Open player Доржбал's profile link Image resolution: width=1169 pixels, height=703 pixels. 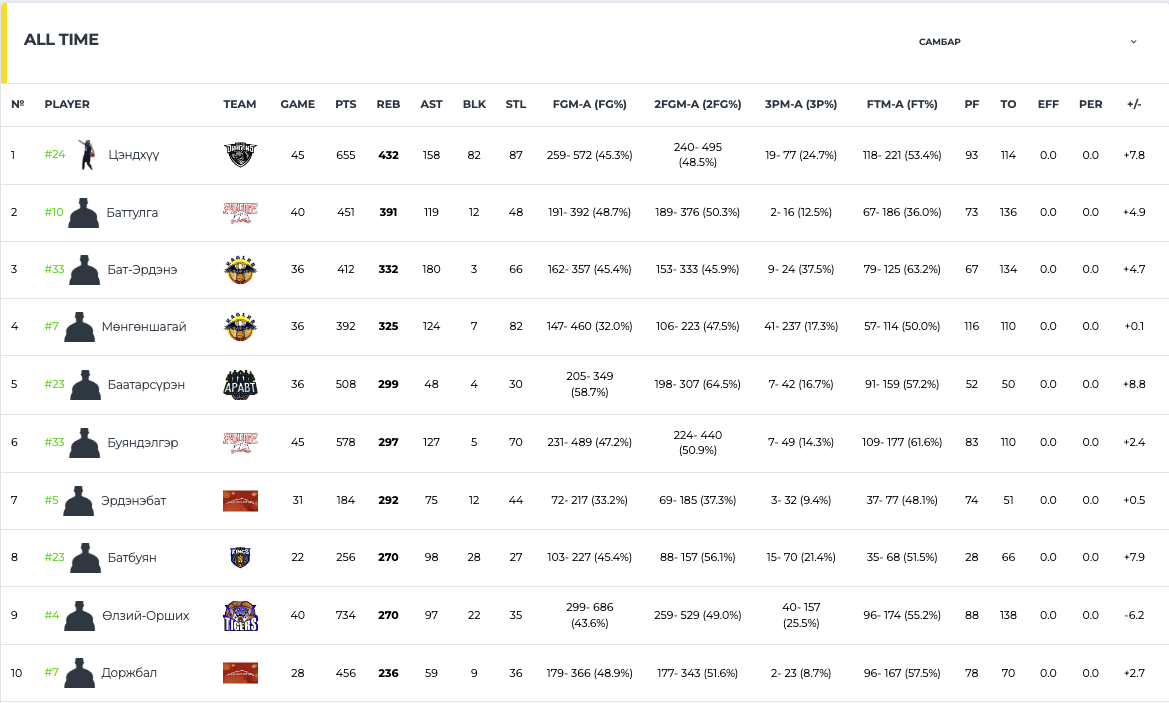point(129,672)
